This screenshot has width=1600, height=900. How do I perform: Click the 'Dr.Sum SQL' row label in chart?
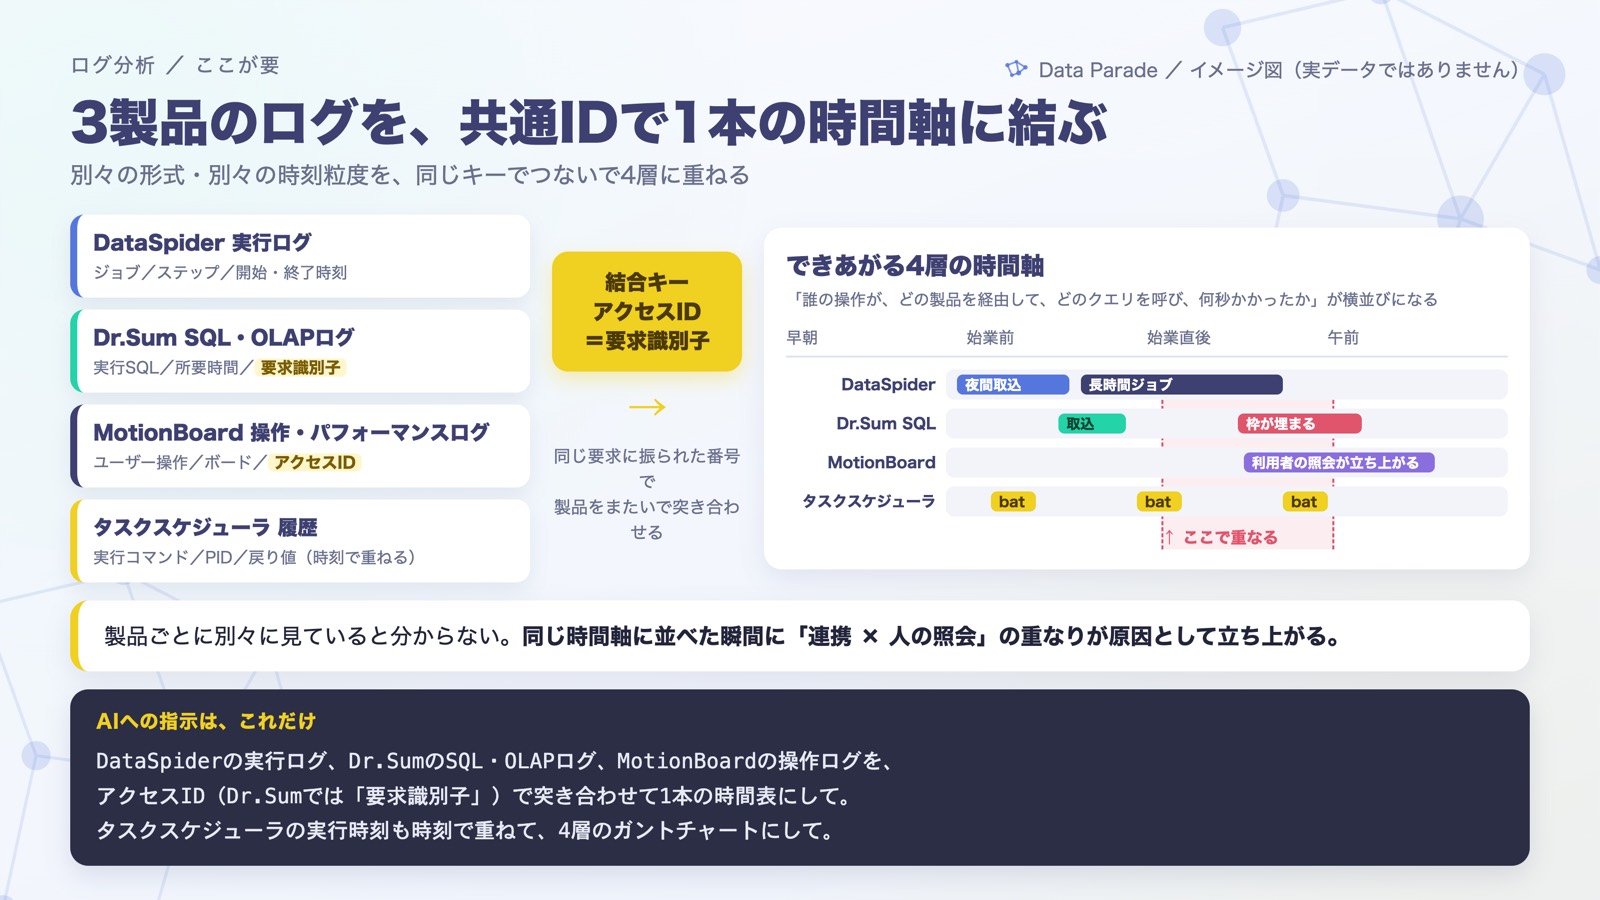(886, 423)
